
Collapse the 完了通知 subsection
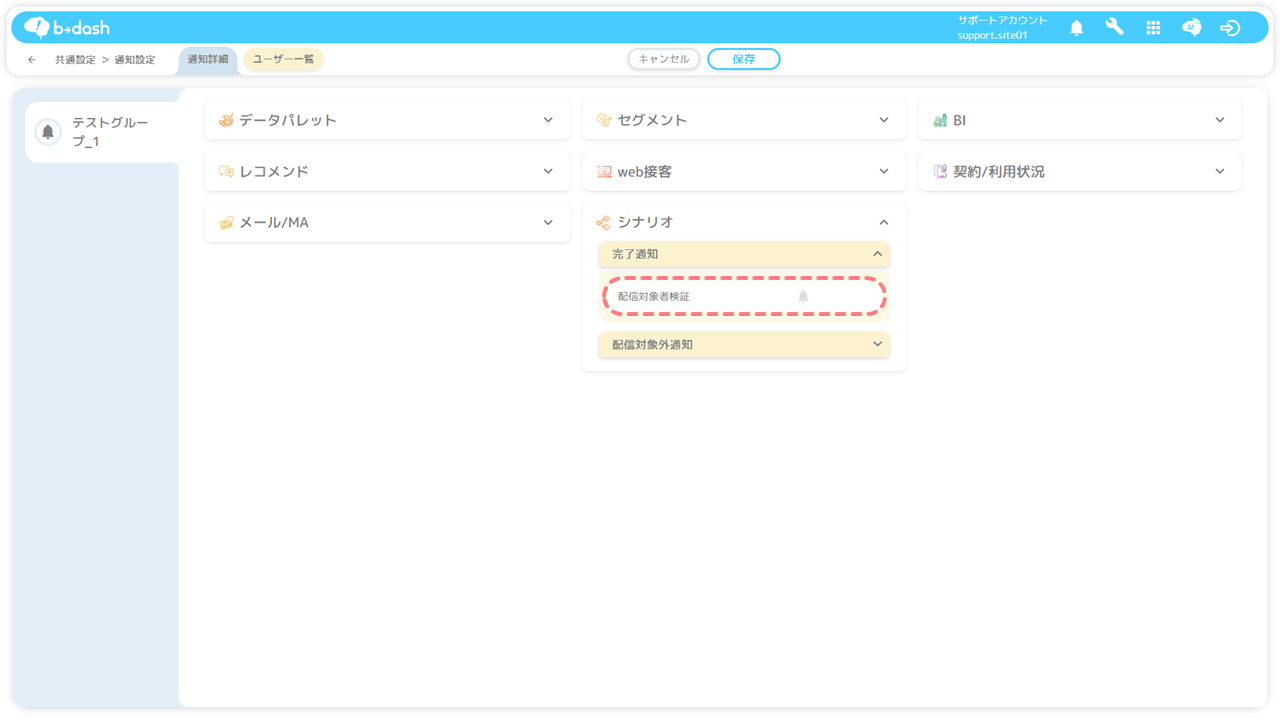(x=877, y=254)
